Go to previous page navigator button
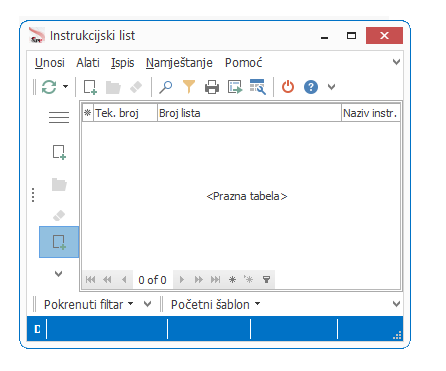 tap(107, 279)
